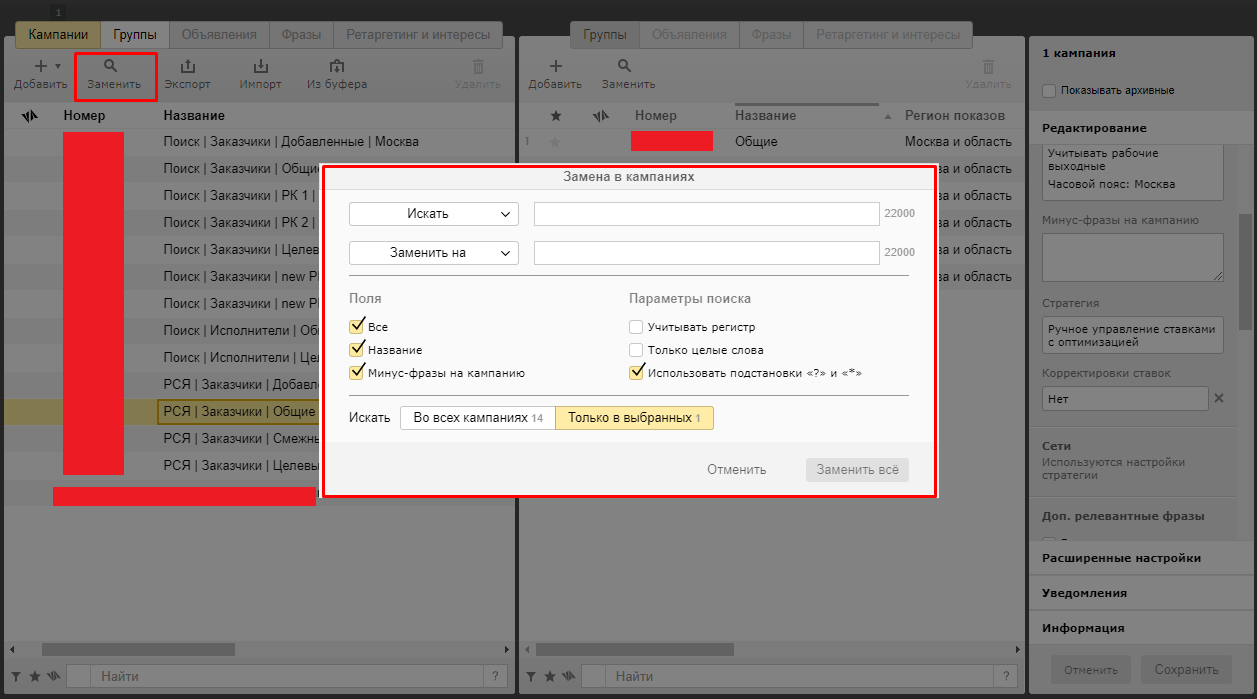This screenshot has width=1257, height=699.
Task: Toggle the Все fields checkbox
Action: [356, 326]
